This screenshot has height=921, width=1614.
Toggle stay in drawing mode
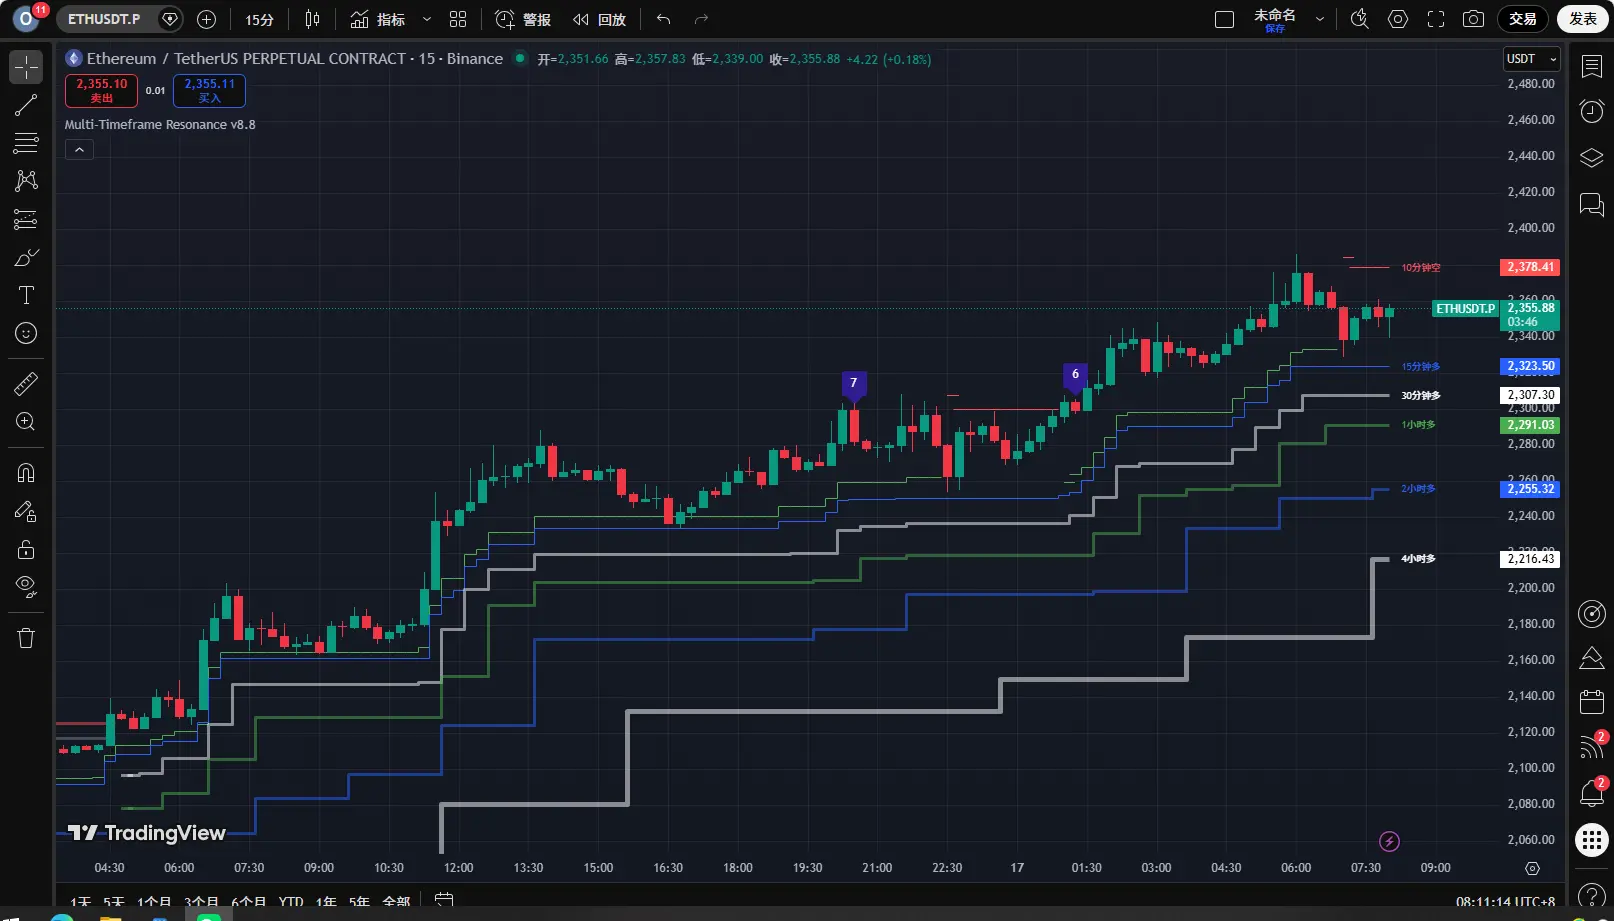pyautogui.click(x=26, y=511)
